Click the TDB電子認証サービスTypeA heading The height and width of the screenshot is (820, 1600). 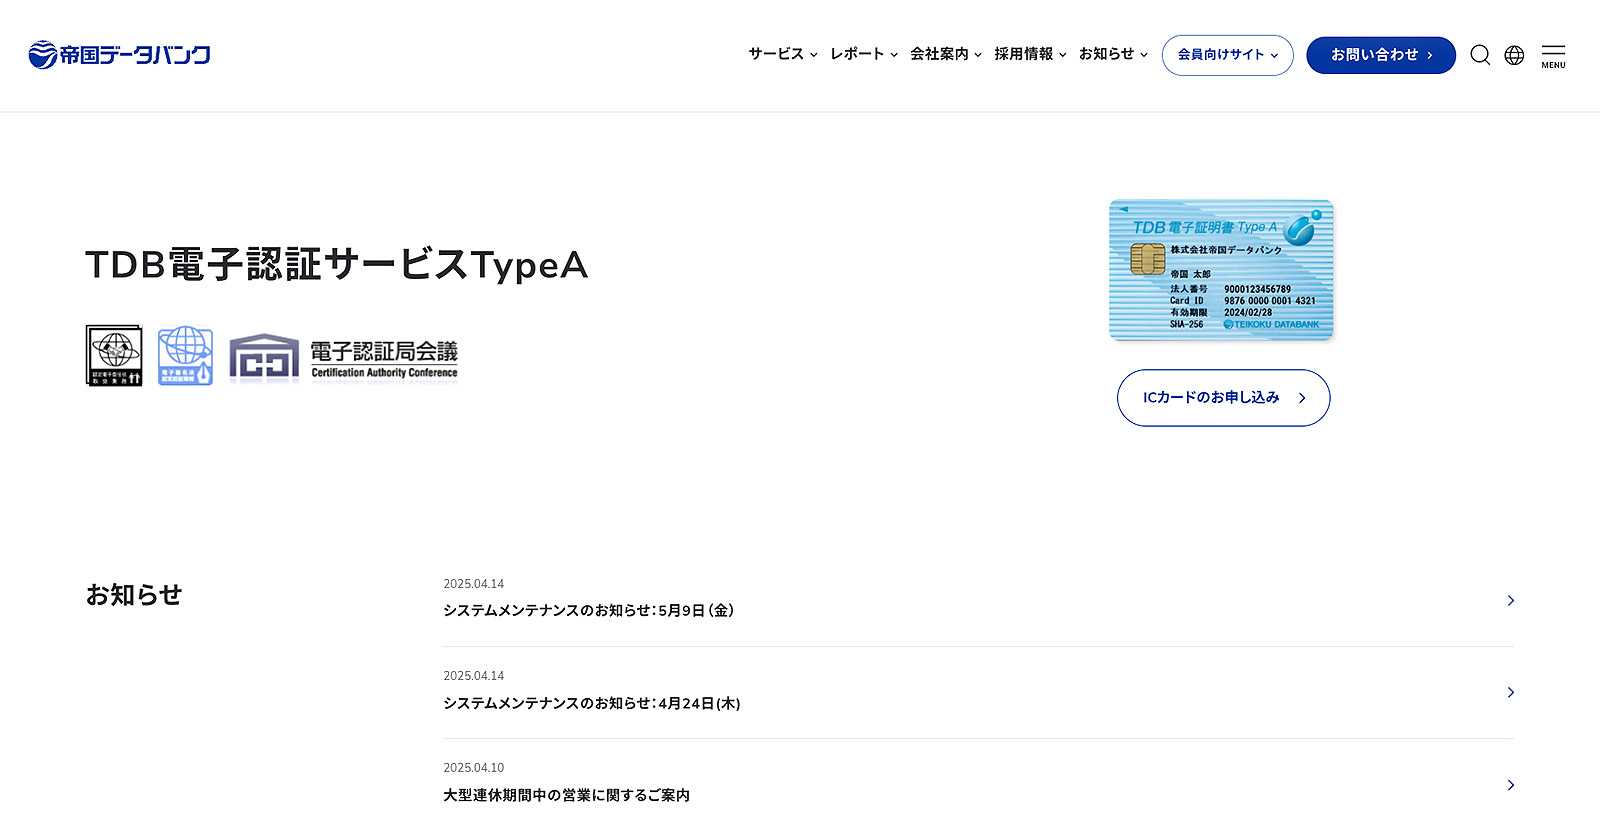pos(337,265)
